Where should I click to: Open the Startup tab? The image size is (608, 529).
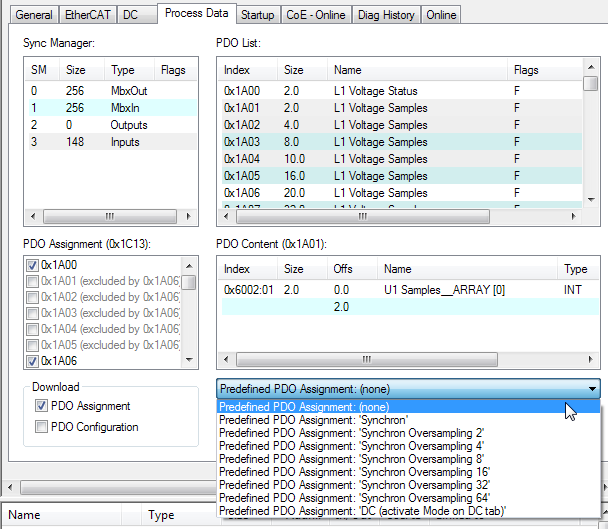click(x=258, y=15)
